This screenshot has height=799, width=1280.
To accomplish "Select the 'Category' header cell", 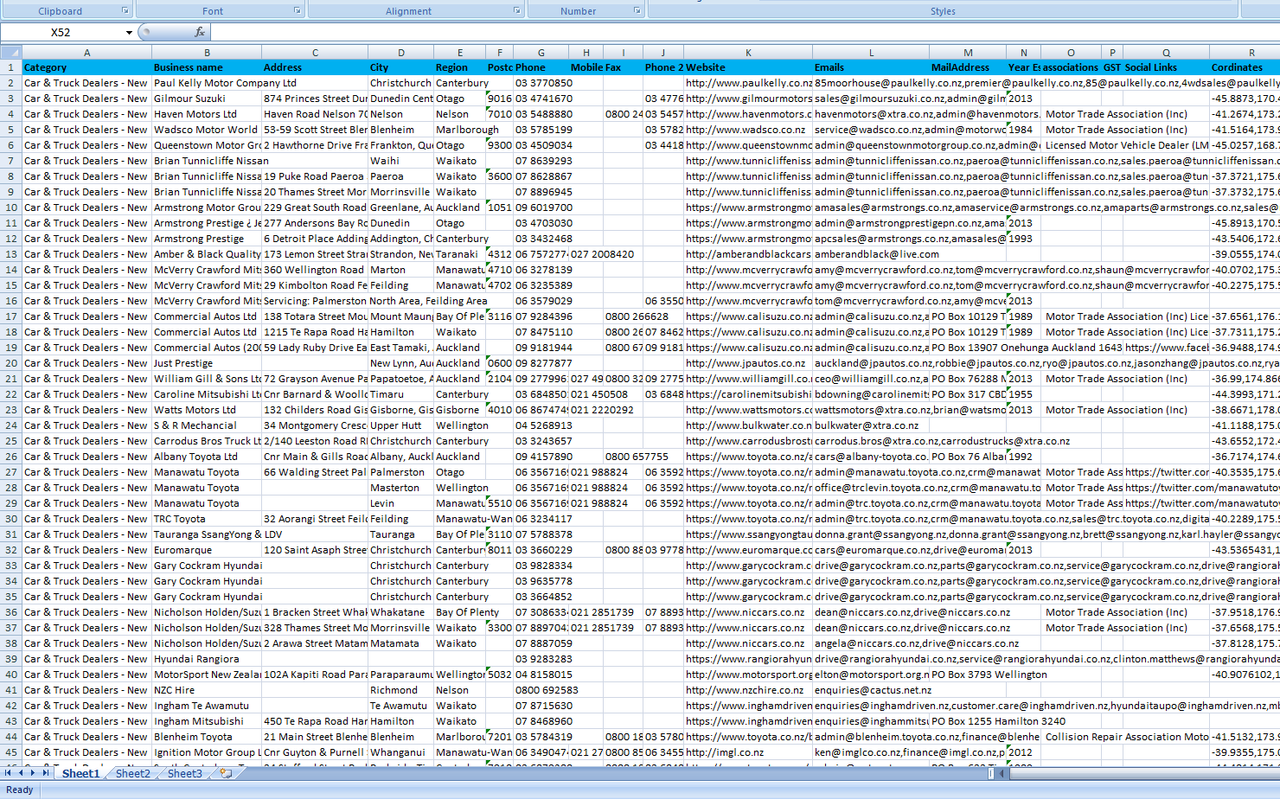I will [x=86, y=68].
